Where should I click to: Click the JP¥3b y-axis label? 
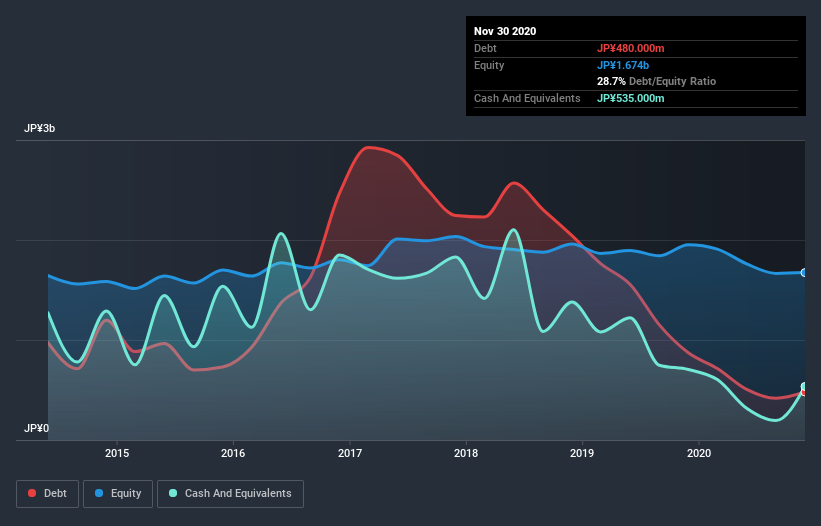(39, 129)
